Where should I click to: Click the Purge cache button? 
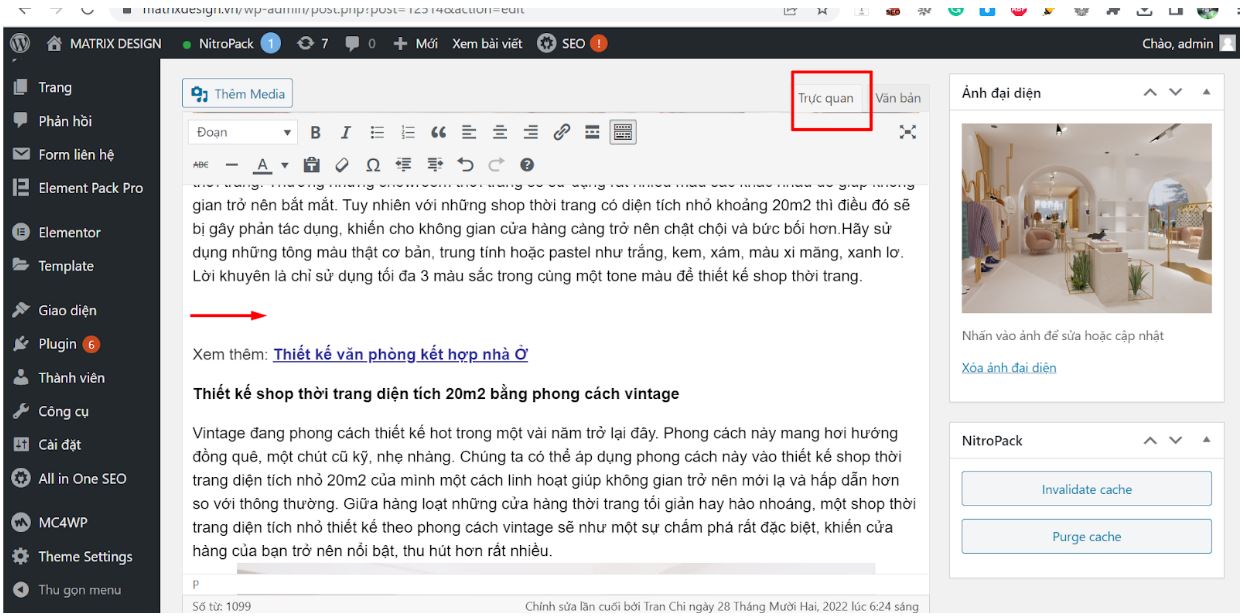[1086, 537]
